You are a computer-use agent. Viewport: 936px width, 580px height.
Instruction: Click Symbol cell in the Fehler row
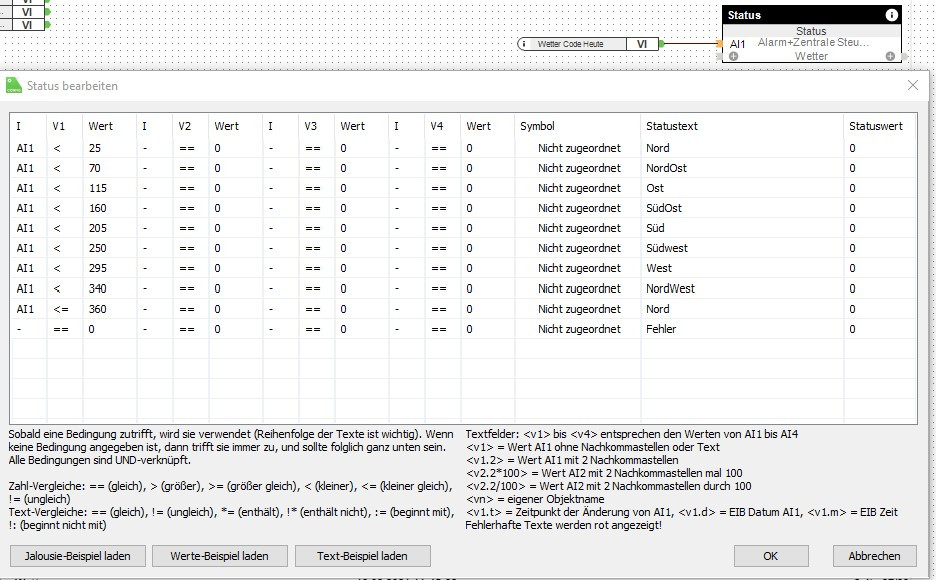point(578,329)
